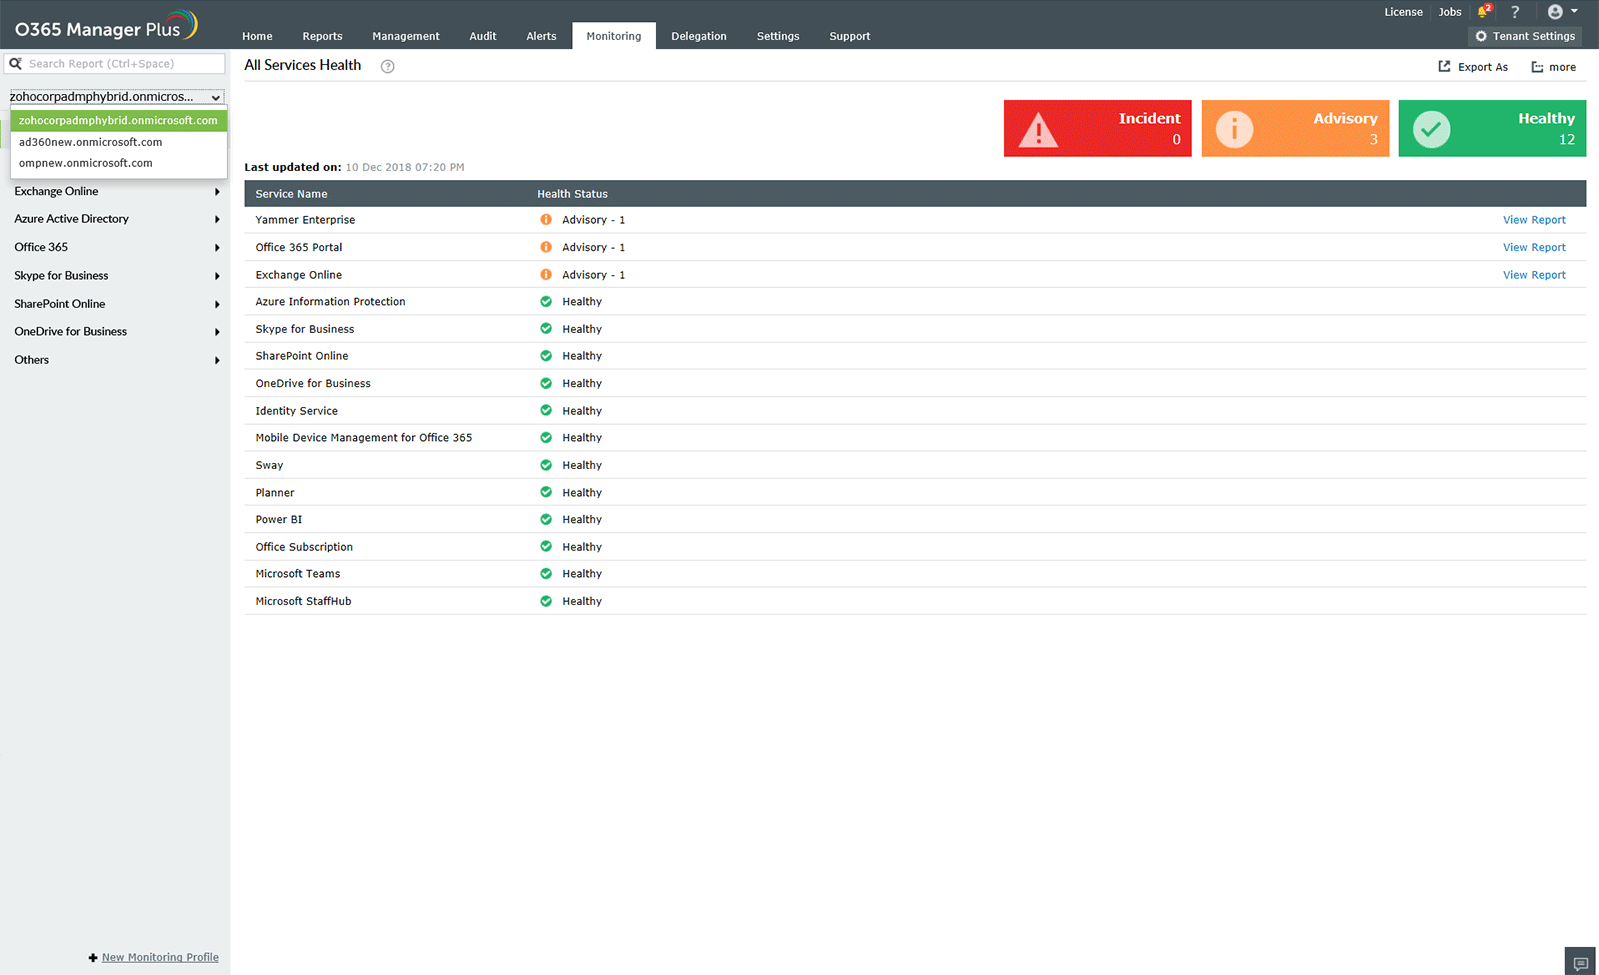Image resolution: width=1599 pixels, height=975 pixels.
Task: Open the Support tab
Action: point(850,36)
